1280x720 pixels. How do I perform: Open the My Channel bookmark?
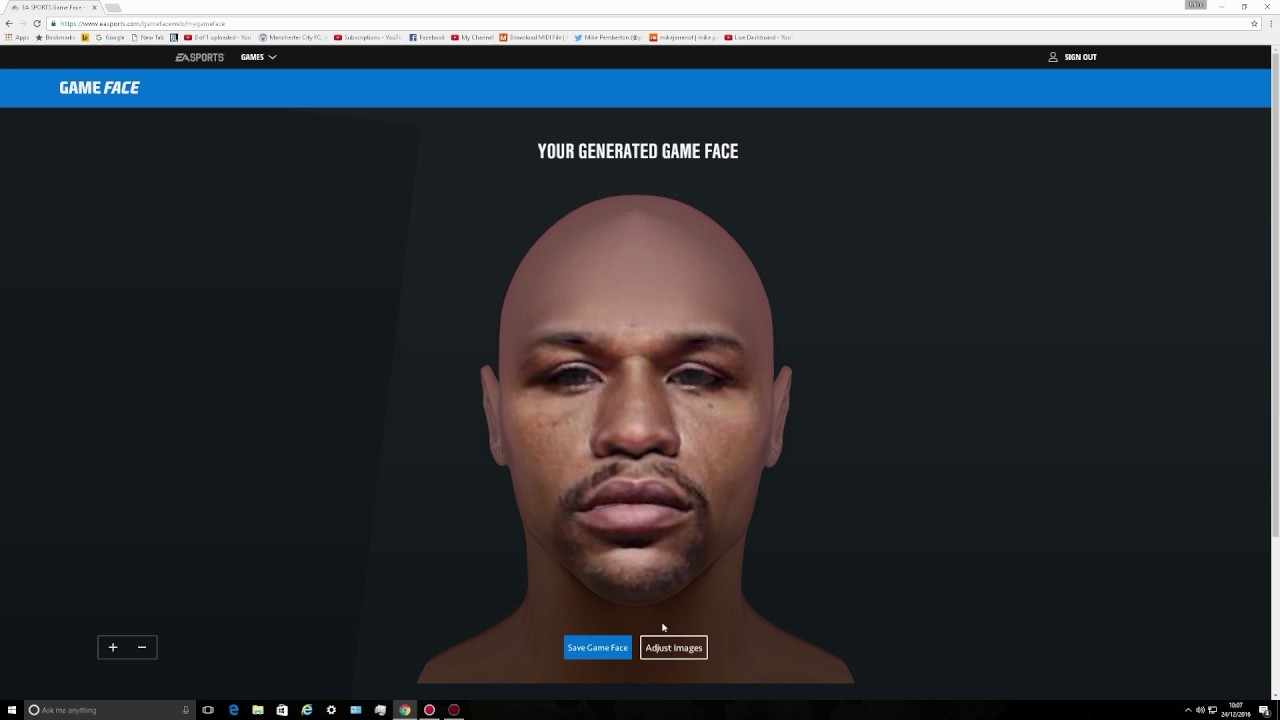tap(472, 38)
